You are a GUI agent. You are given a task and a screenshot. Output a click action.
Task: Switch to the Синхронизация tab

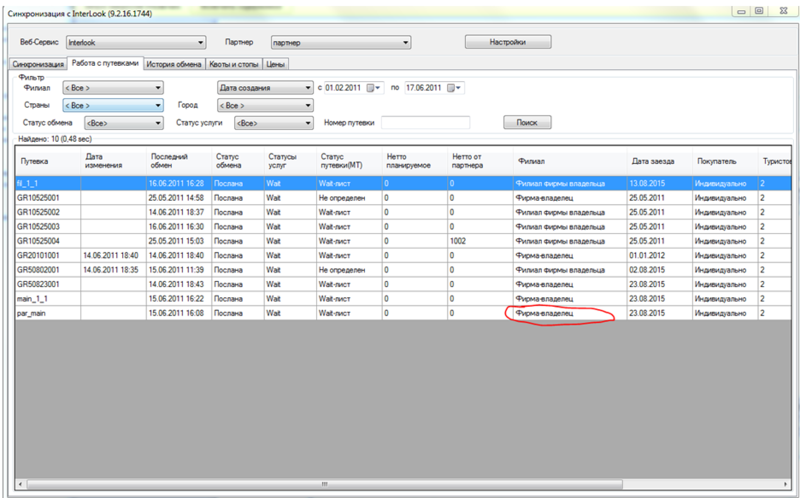click(x=37, y=64)
